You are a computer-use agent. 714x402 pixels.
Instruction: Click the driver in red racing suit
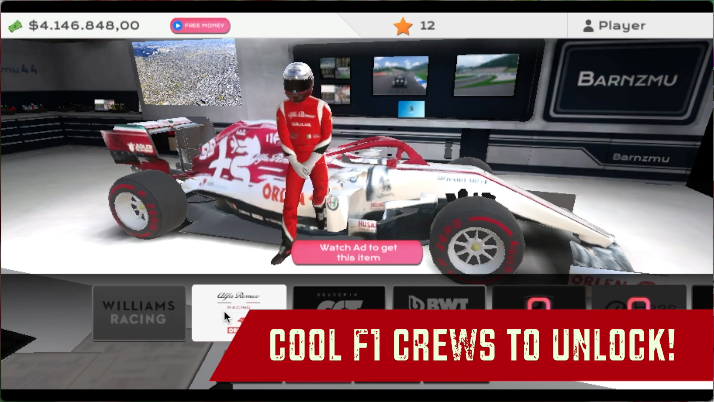[300, 160]
